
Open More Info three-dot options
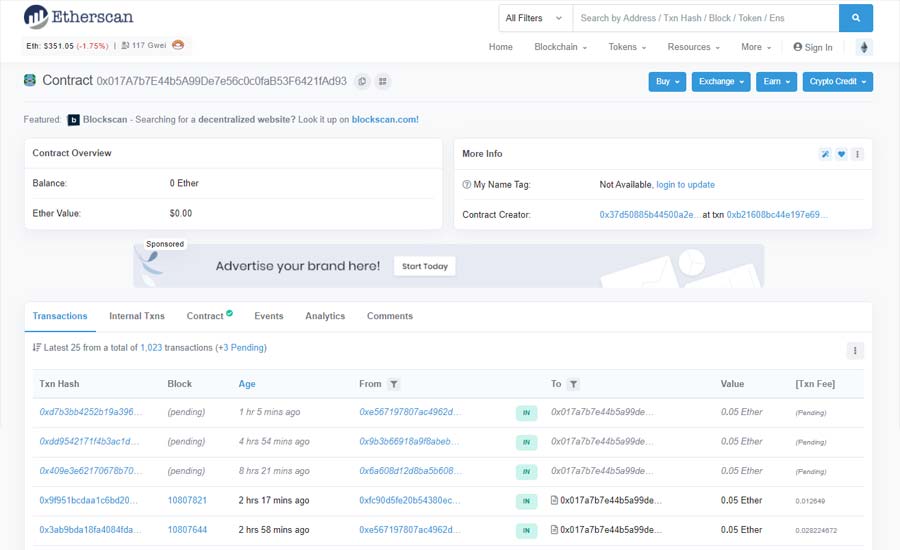(857, 154)
